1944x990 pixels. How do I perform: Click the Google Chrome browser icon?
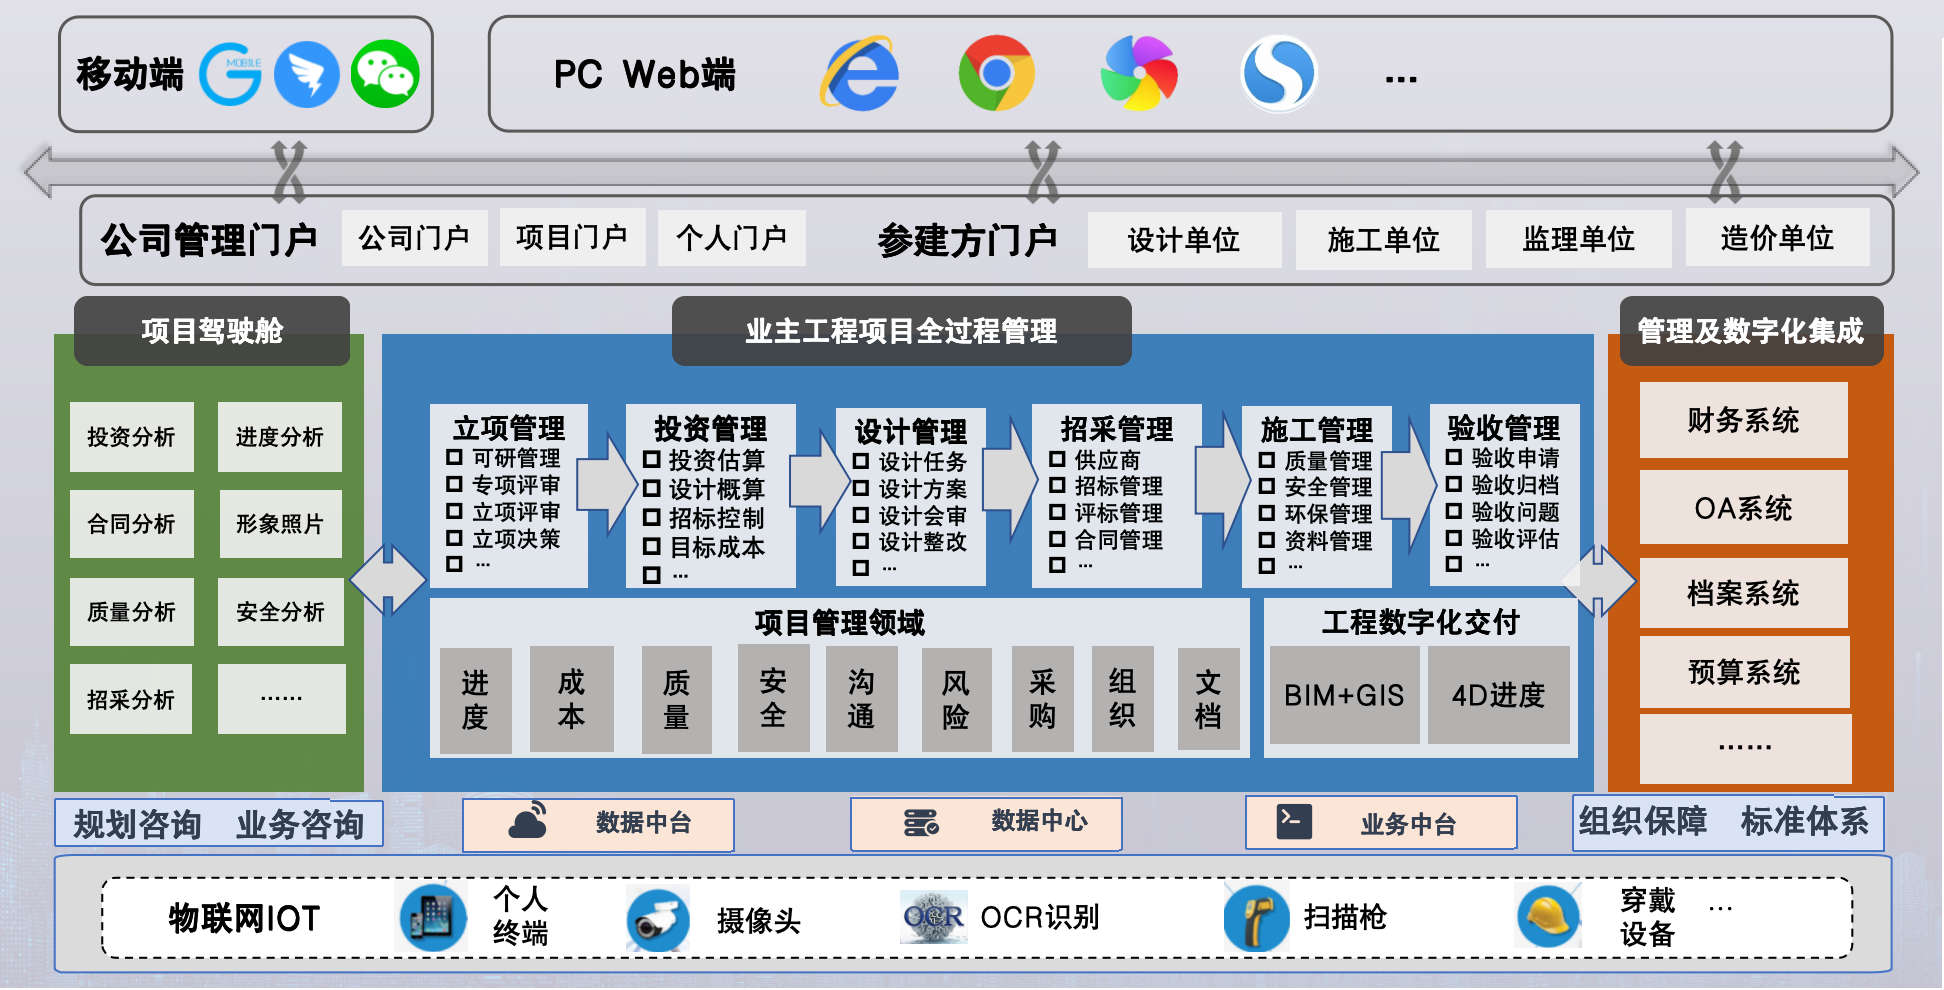996,74
